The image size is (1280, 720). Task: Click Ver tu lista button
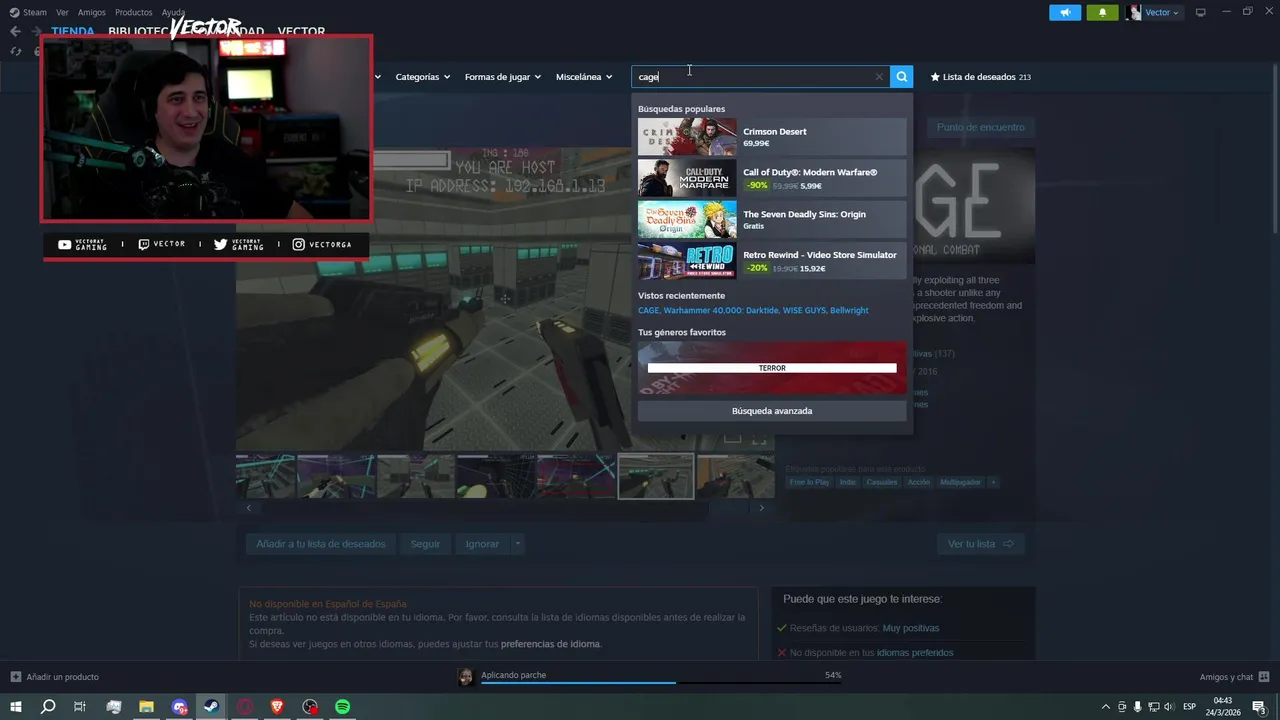point(981,544)
